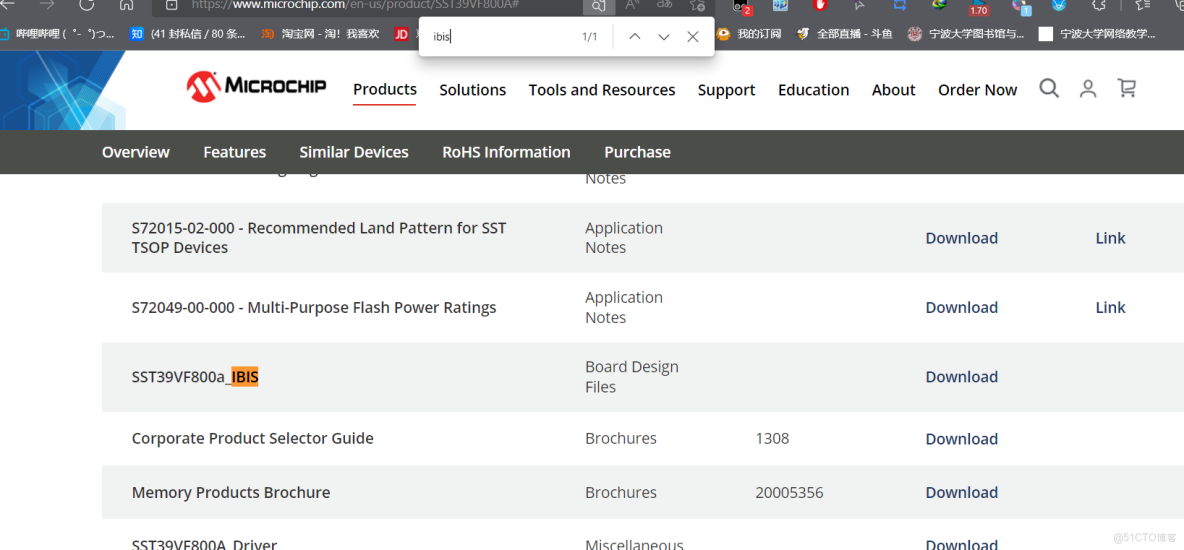This screenshot has height=550, width=1184.
Task: Open the Solutions menu
Action: coord(472,90)
